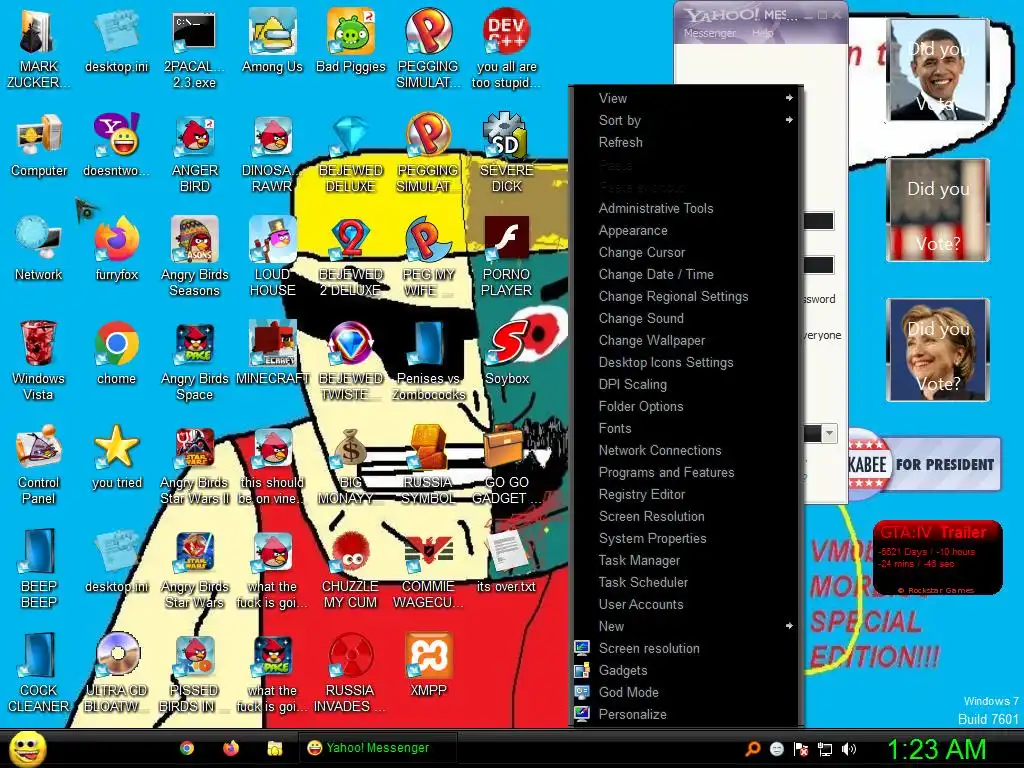Image resolution: width=1024 pixels, height=768 pixels.
Task: Click the flag Did you Vote gadget
Action: [x=938, y=210]
